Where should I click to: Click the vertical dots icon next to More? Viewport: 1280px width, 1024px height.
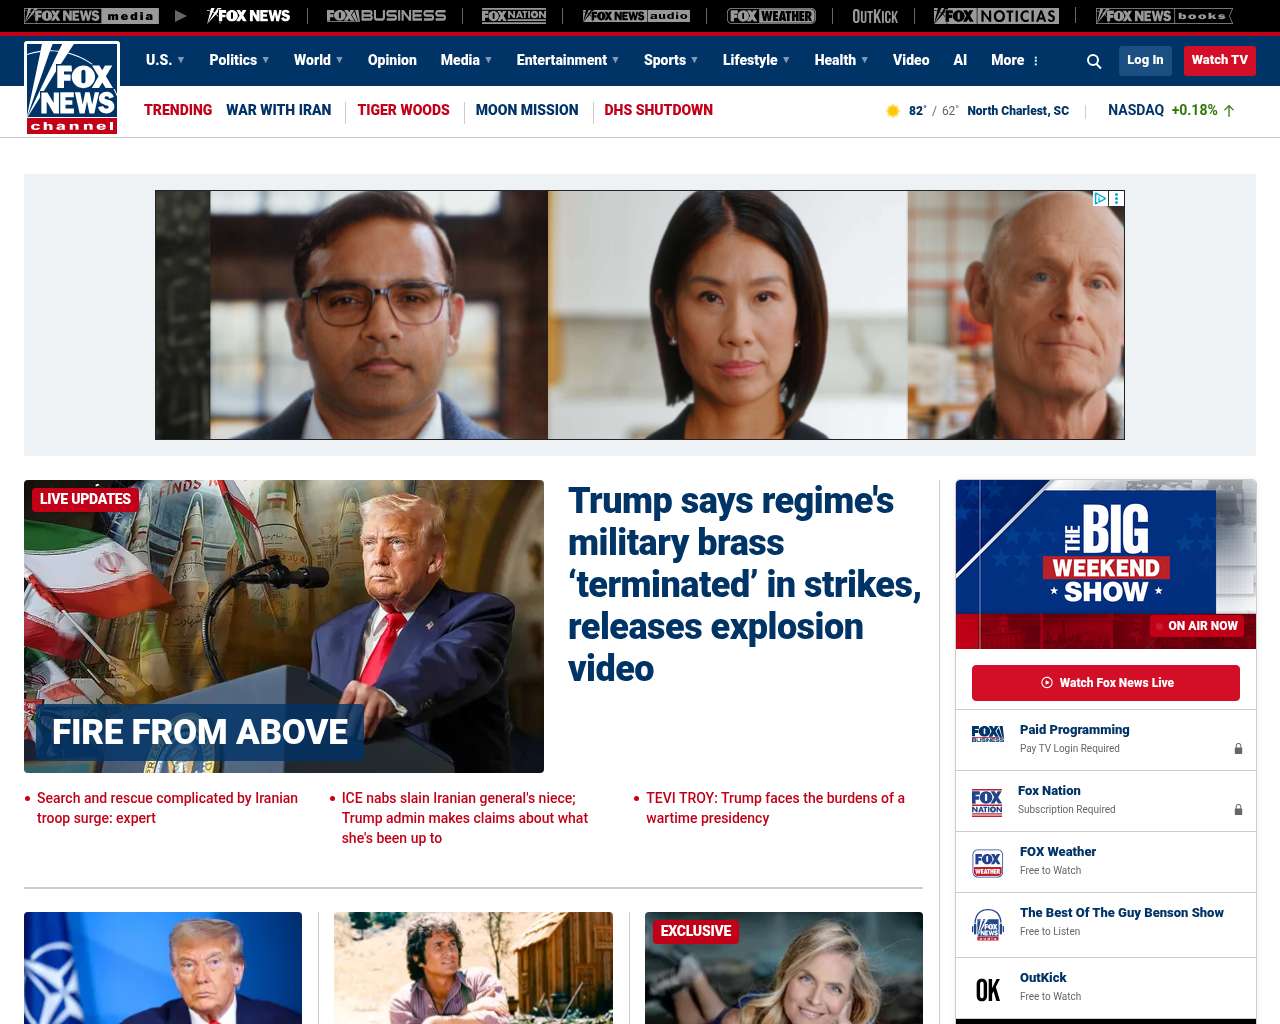pyautogui.click(x=1036, y=61)
